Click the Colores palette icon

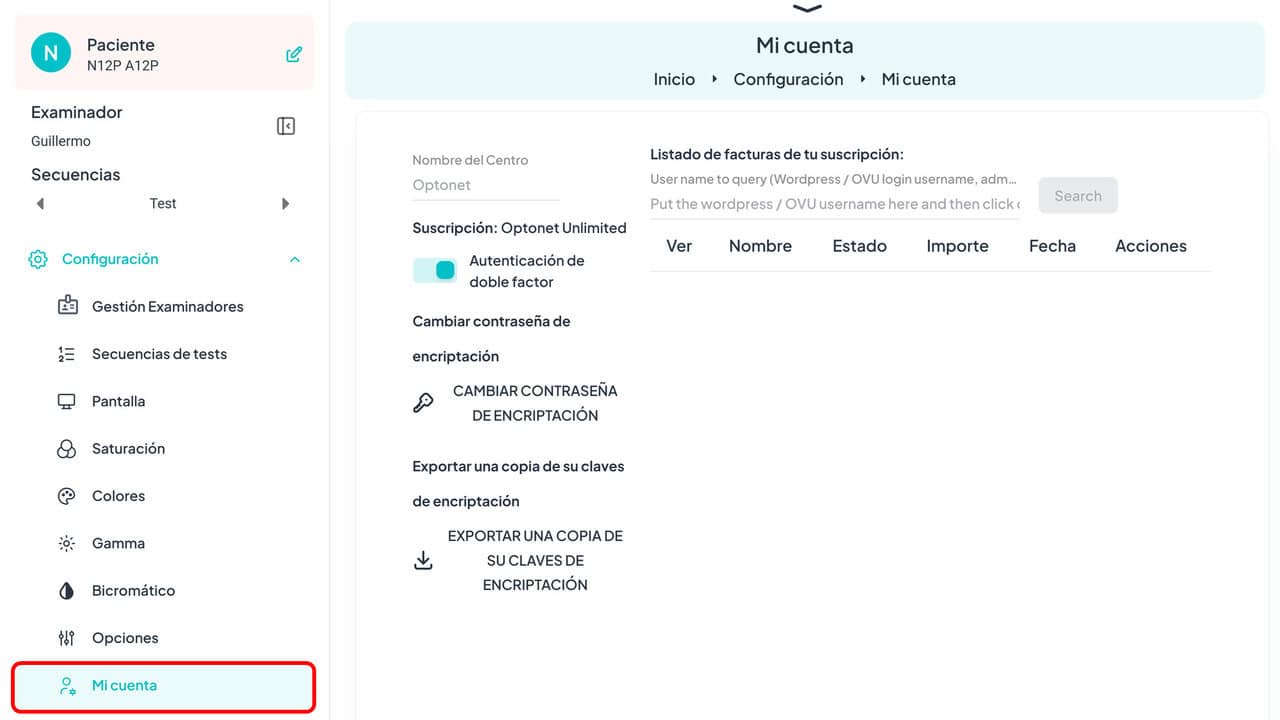67,496
